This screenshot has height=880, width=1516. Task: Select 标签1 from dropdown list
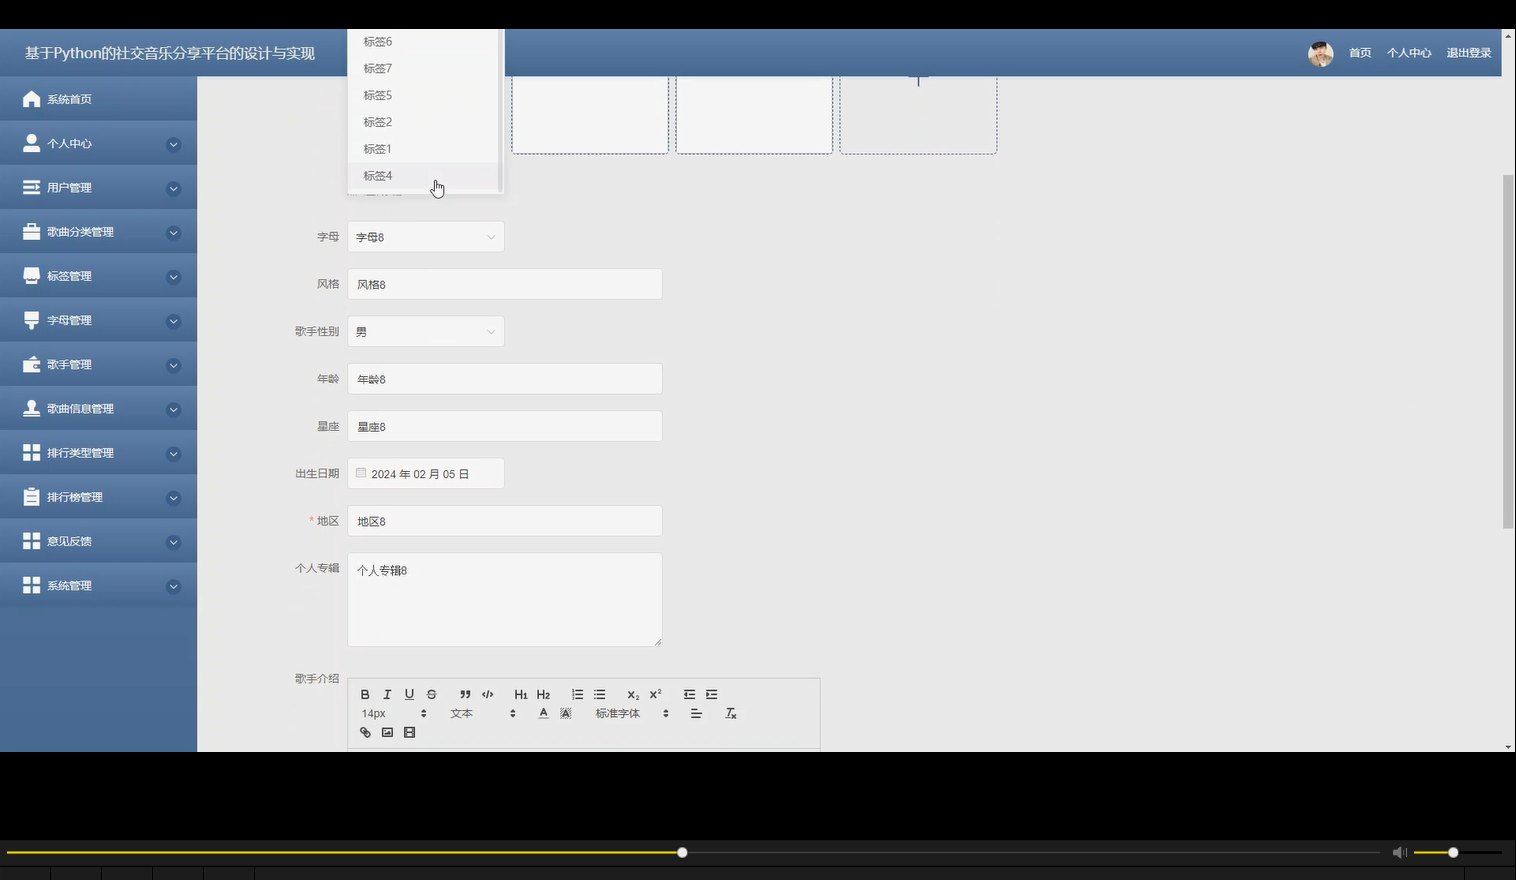(x=422, y=149)
